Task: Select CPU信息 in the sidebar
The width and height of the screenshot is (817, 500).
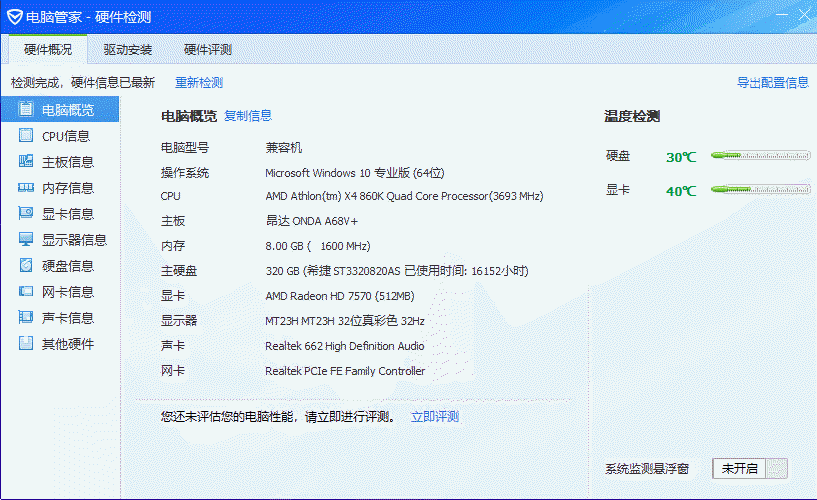Action: [66, 136]
